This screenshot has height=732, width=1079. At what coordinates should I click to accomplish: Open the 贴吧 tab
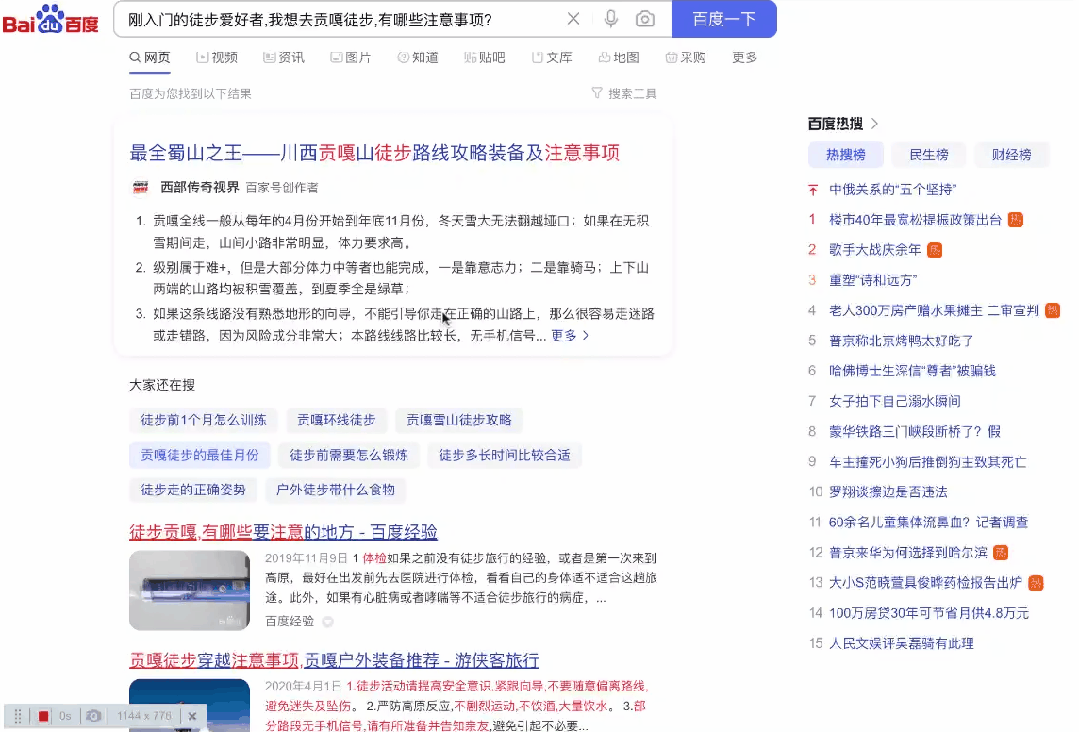point(484,58)
